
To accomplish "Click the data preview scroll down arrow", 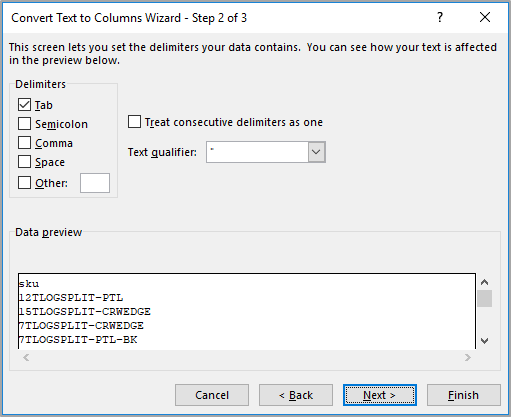I will pos(485,340).
